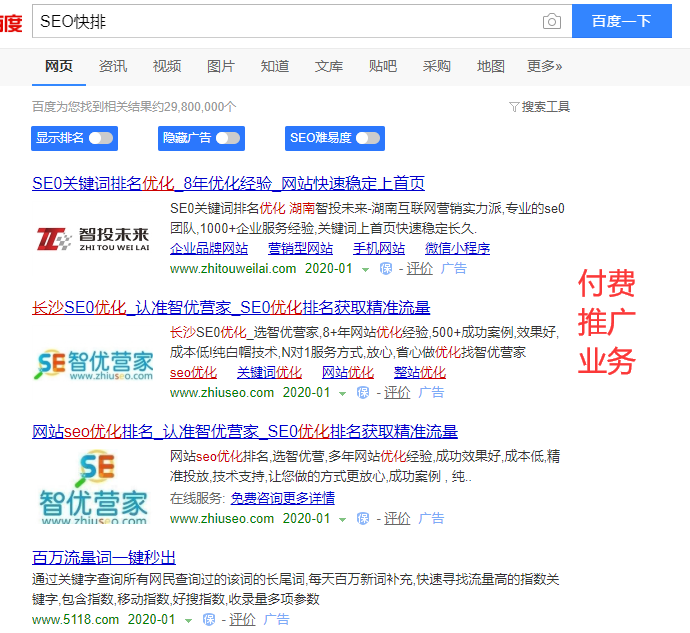Click the camera image search icon
The height and width of the screenshot is (633, 690).
tap(551, 21)
